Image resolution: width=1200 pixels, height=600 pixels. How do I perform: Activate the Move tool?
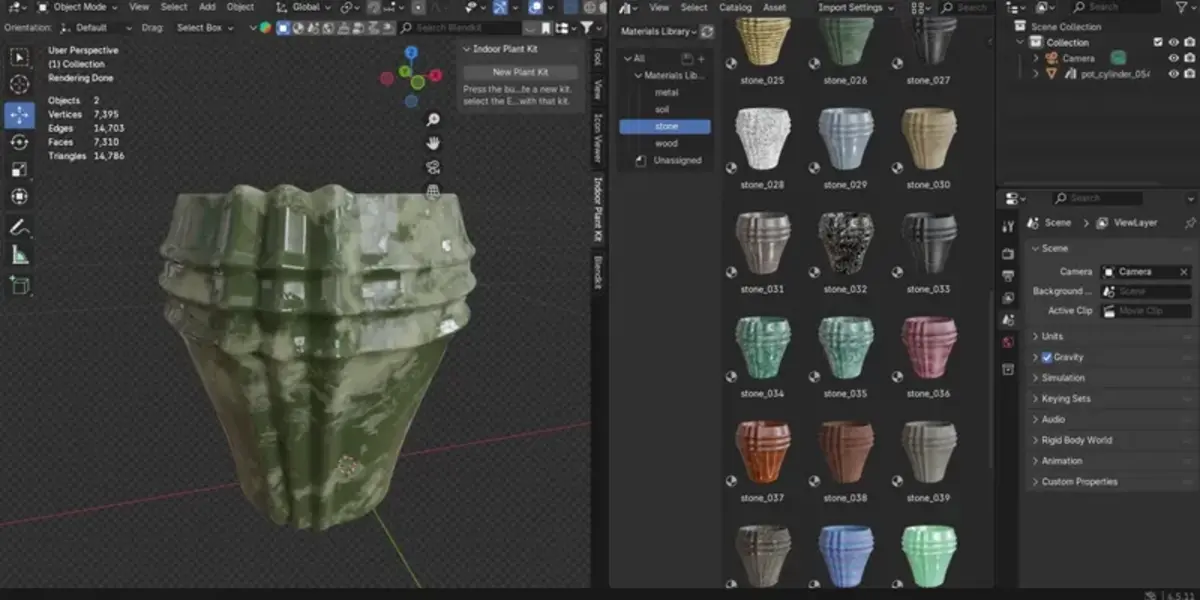point(19,115)
